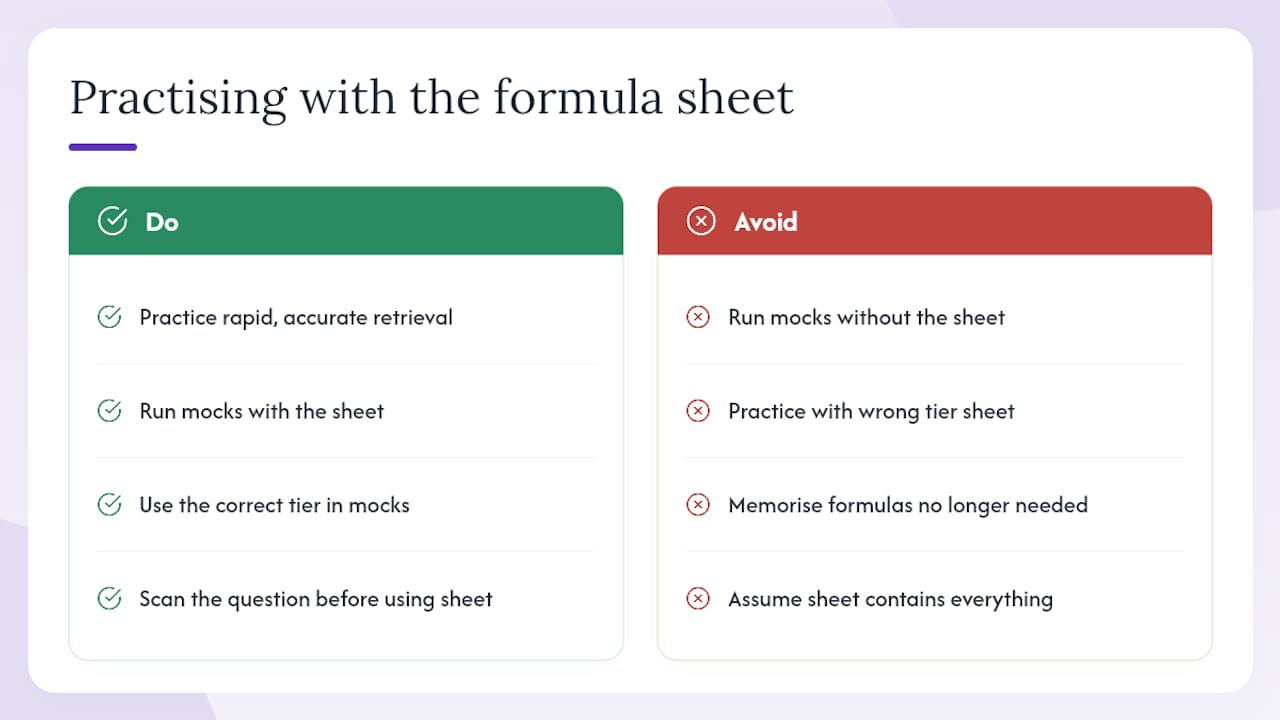Click 'Memorise formulas no longer needed' text
The image size is (1280, 720).
pos(908,506)
